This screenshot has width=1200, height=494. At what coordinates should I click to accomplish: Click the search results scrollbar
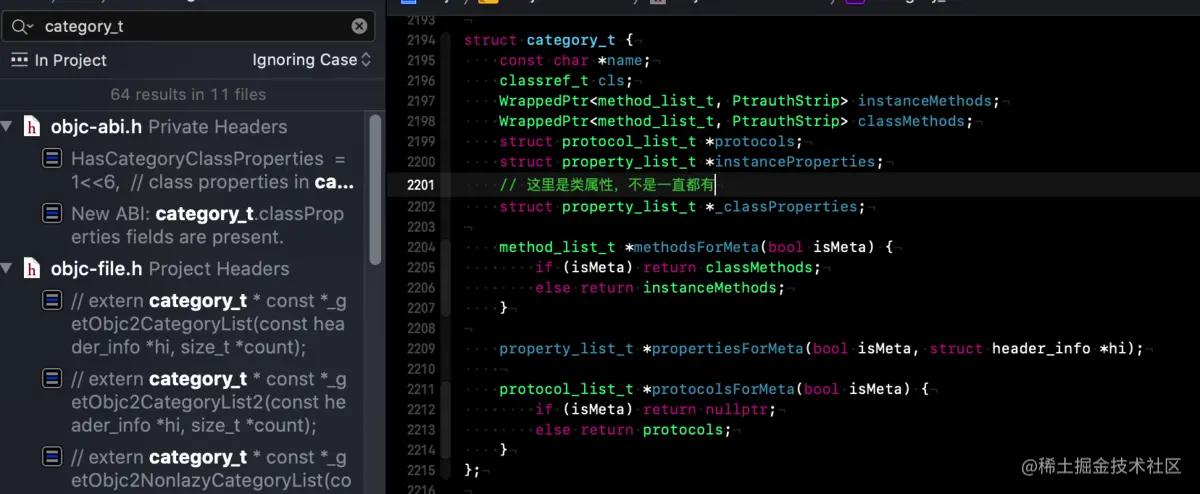click(376, 188)
